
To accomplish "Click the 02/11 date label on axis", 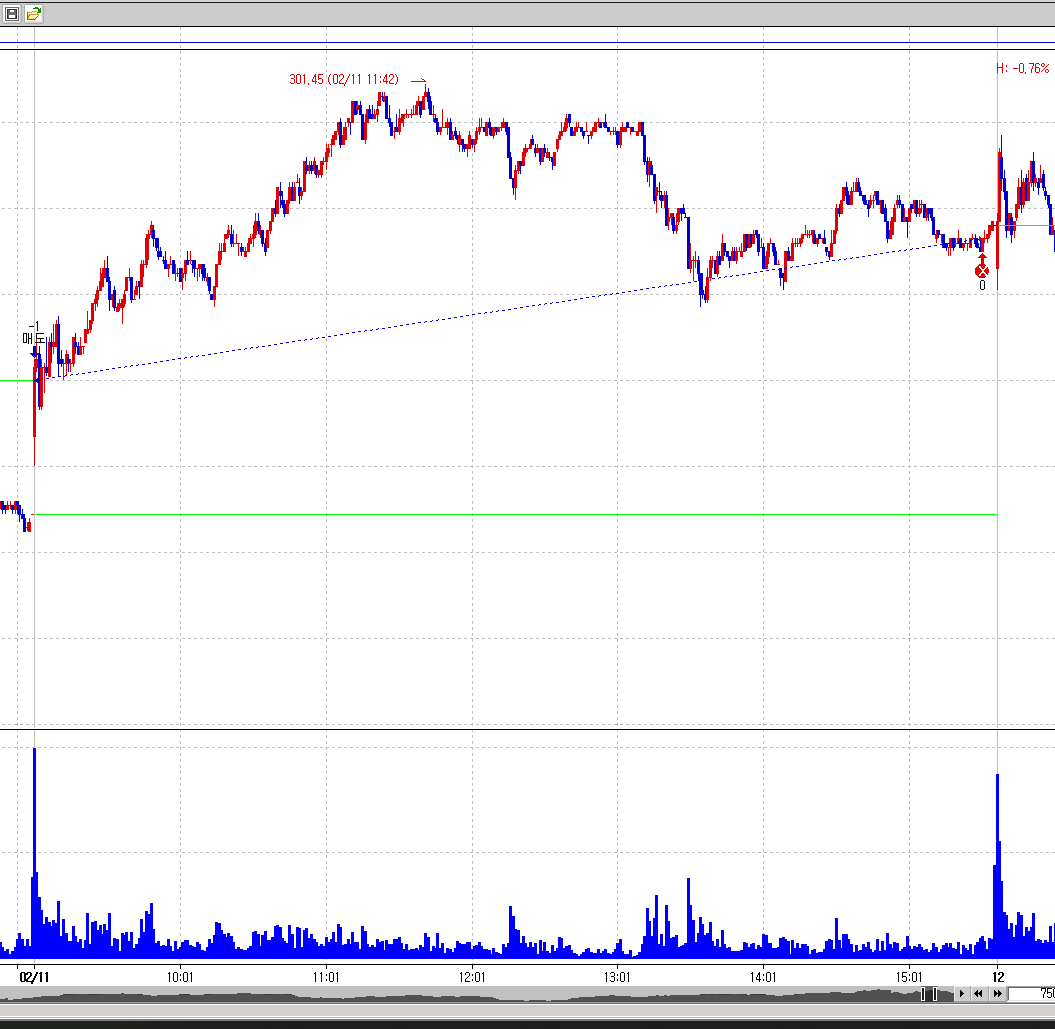I will click(34, 975).
